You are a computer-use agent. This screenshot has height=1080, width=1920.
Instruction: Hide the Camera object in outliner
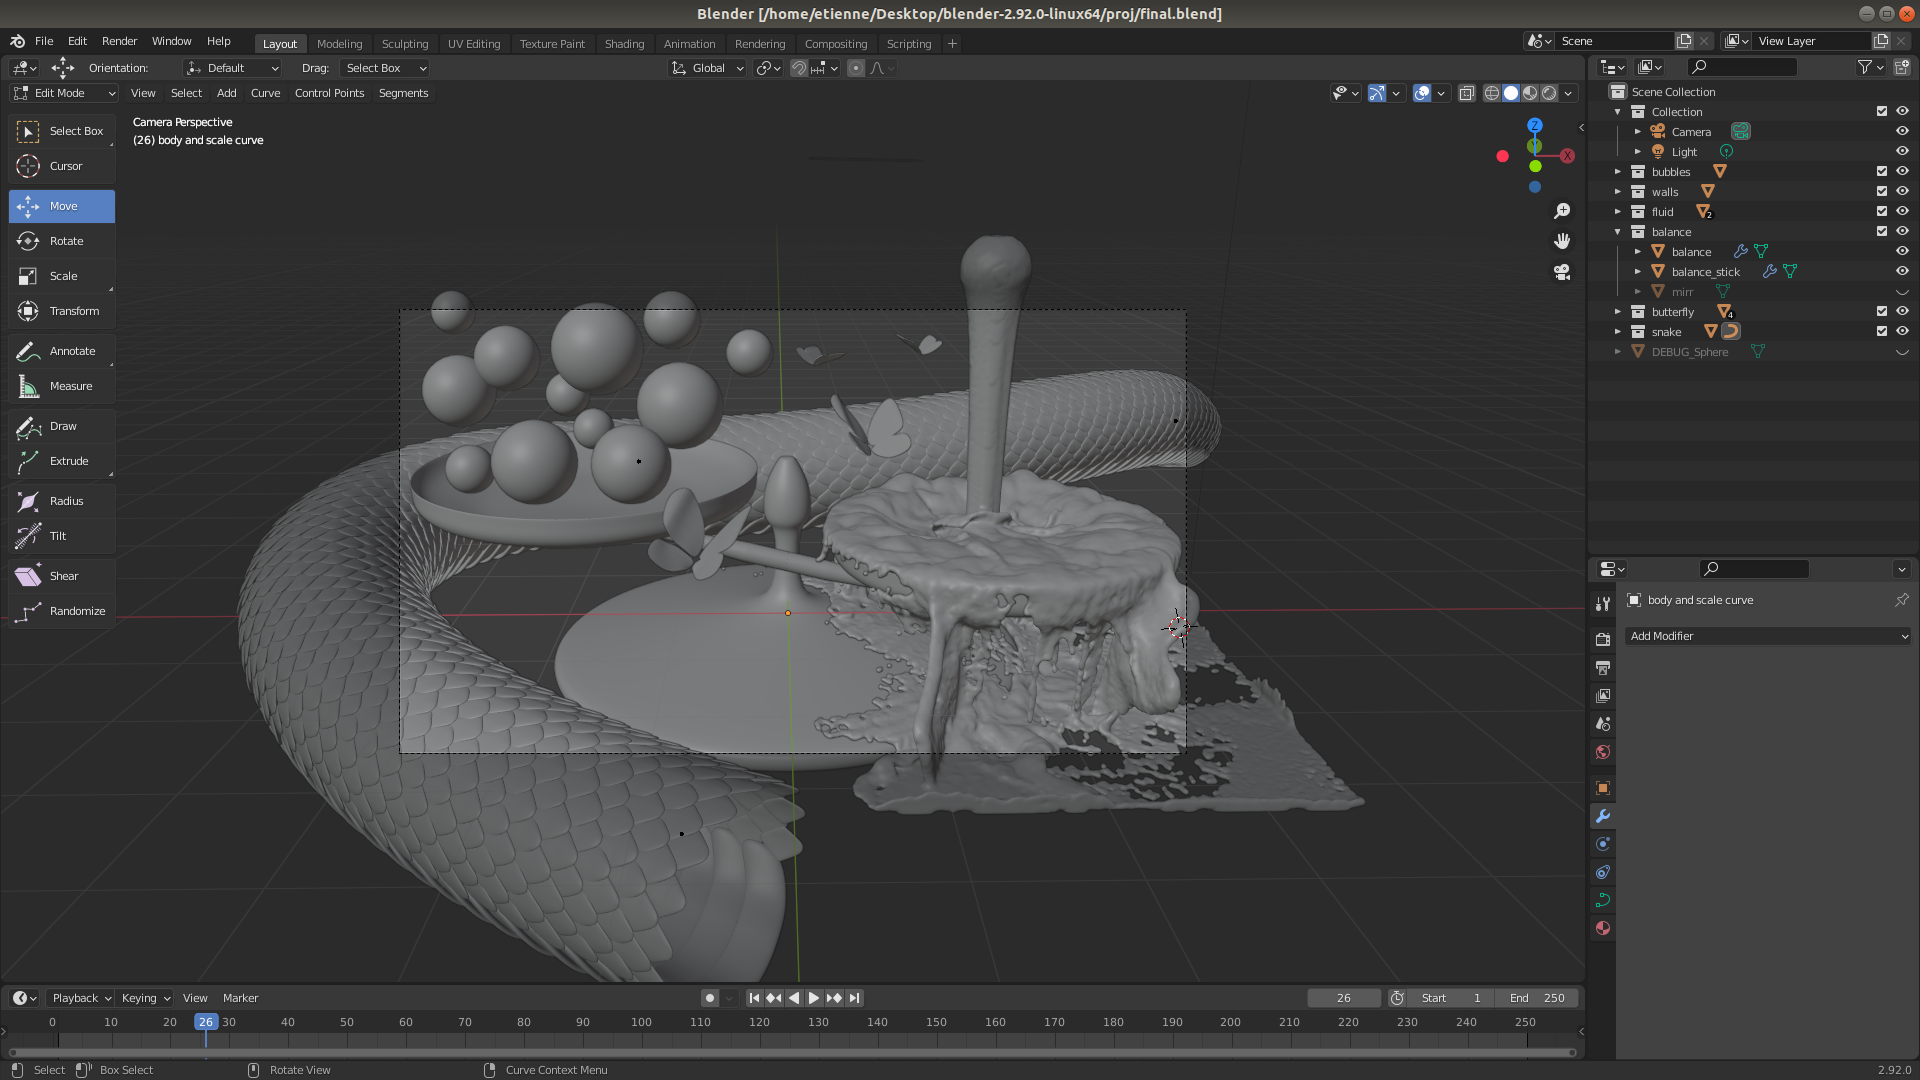[1902, 131]
